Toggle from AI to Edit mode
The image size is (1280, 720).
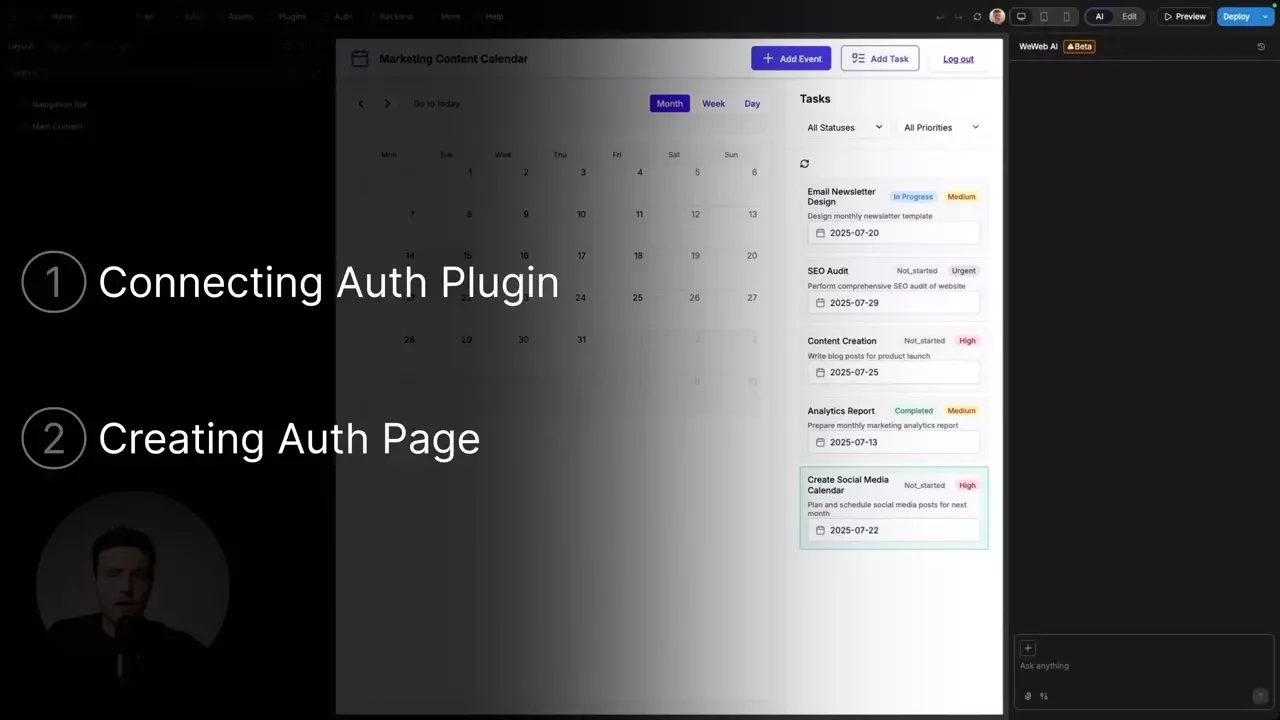[1129, 16]
